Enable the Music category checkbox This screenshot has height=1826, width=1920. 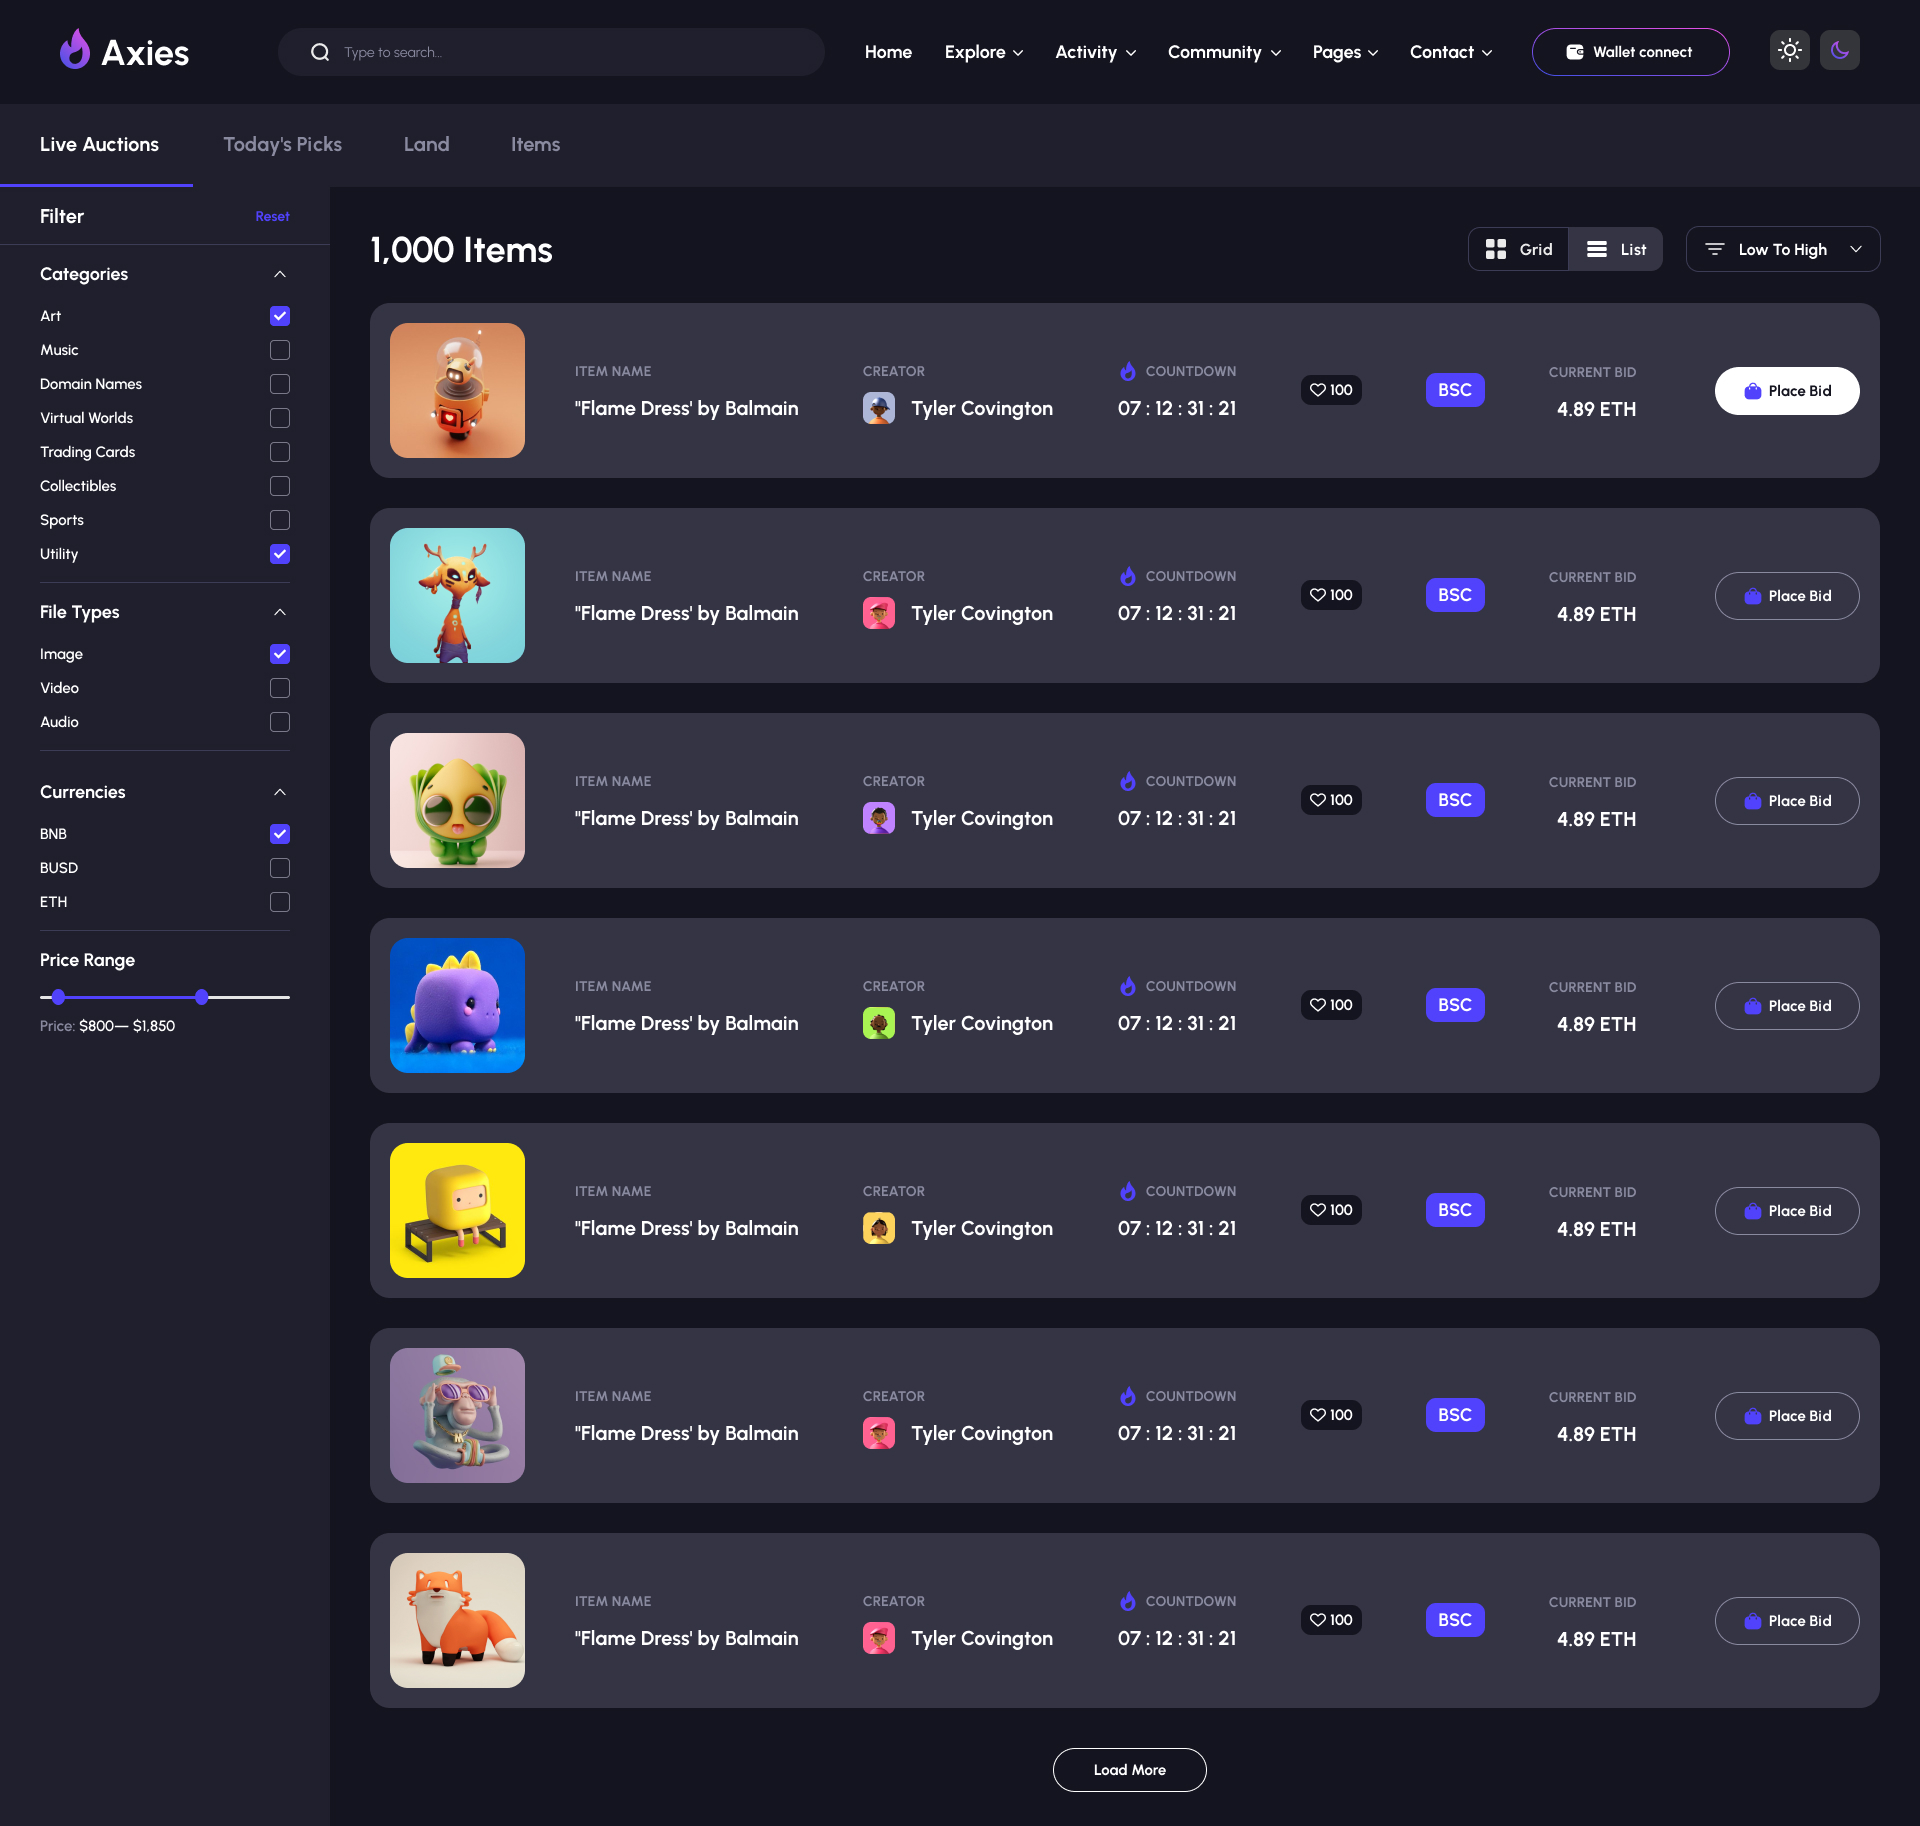[280, 350]
